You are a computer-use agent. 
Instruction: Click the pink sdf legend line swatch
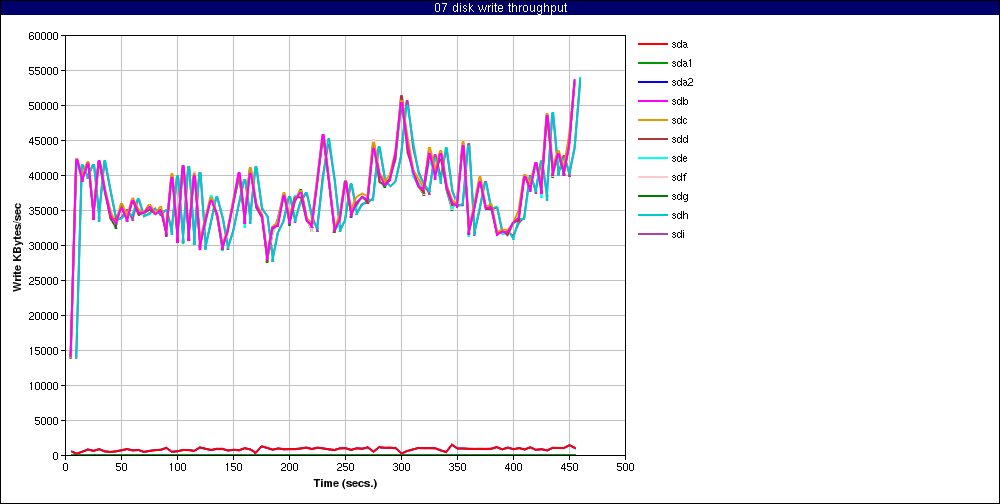(652, 177)
